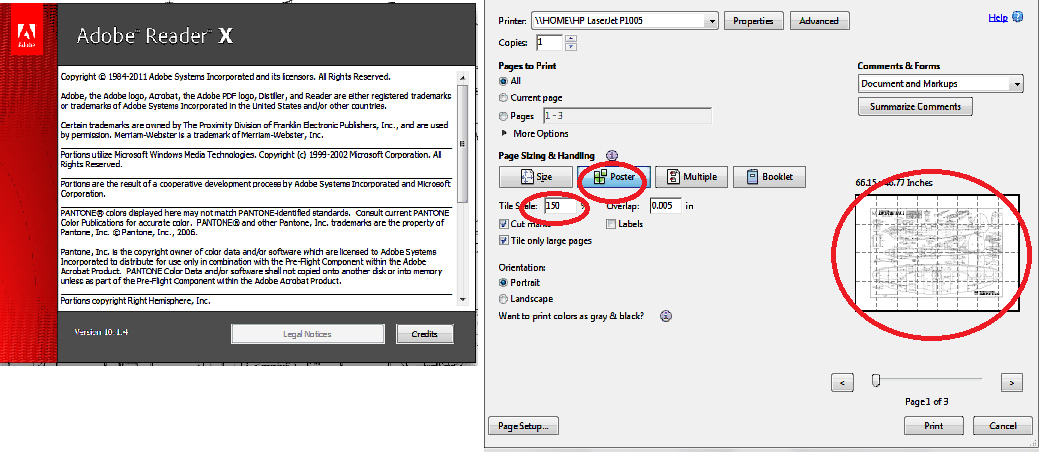
Task: Toggle the Cut marks checkbox
Action: (504, 224)
